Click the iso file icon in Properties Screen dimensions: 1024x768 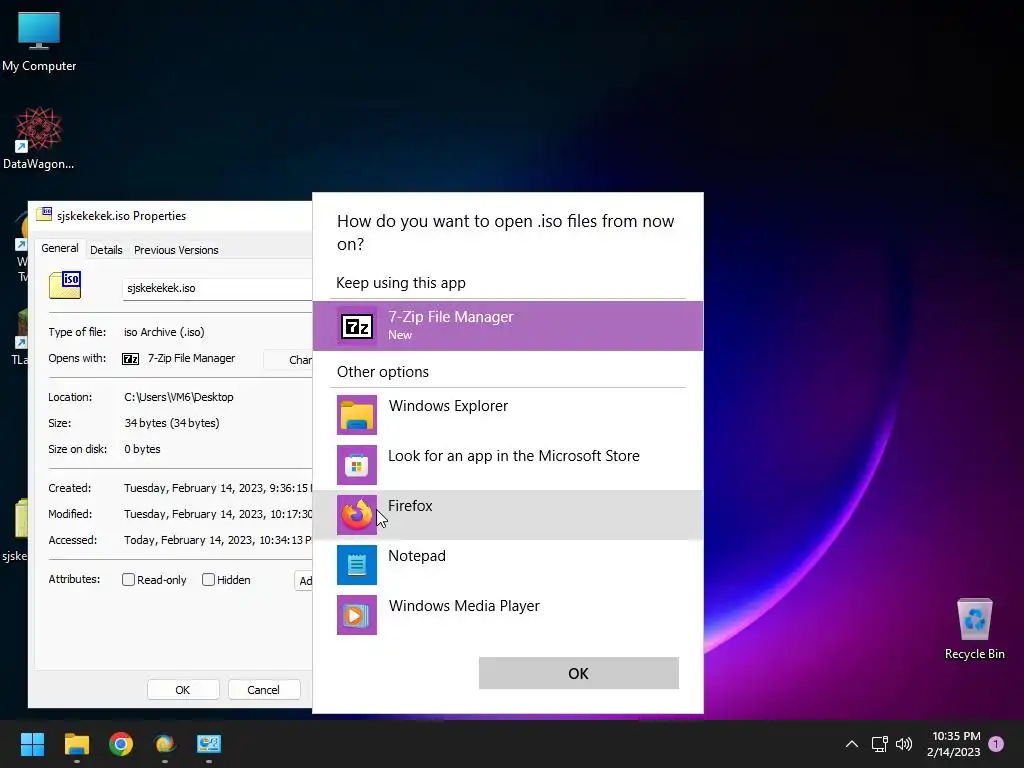coord(65,285)
